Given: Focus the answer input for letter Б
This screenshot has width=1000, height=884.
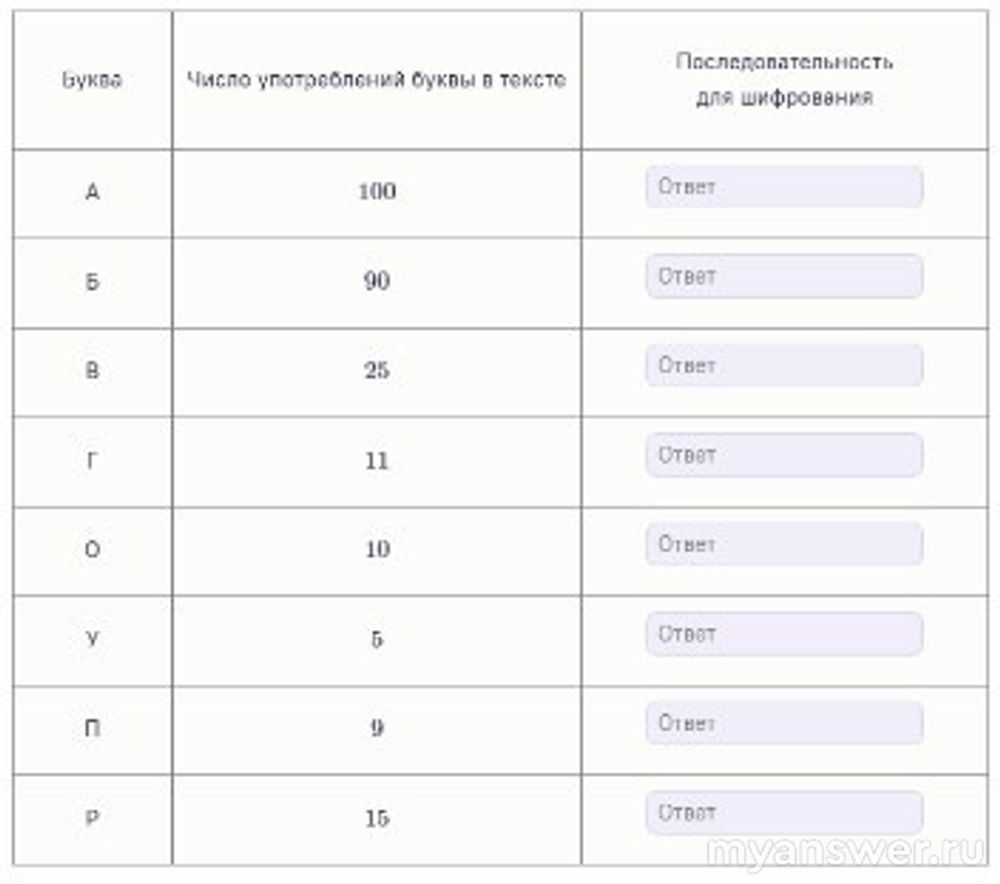Looking at the screenshot, I should (x=783, y=276).
